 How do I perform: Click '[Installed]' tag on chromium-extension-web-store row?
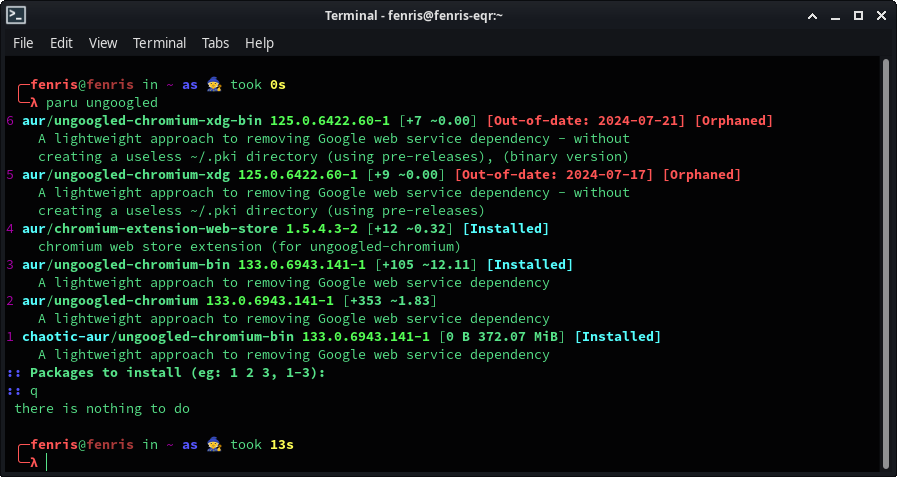pos(506,229)
